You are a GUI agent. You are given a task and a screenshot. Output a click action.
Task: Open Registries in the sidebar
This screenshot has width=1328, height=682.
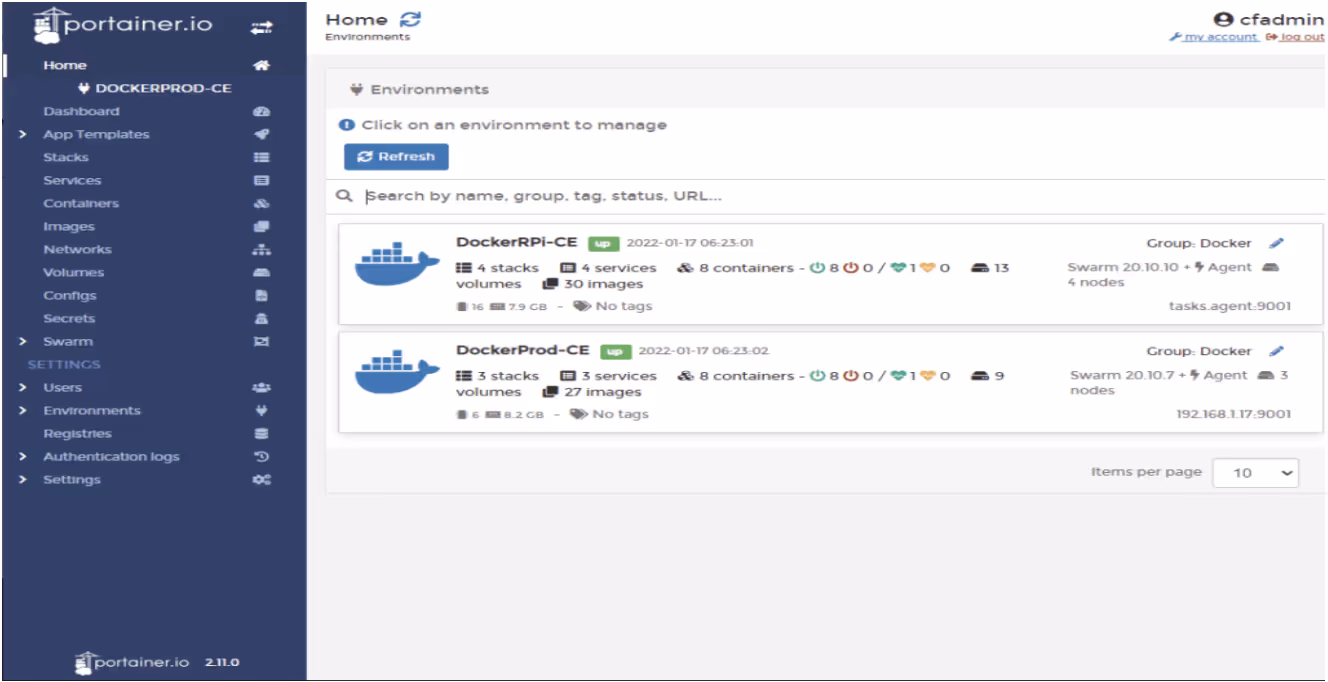pos(77,434)
